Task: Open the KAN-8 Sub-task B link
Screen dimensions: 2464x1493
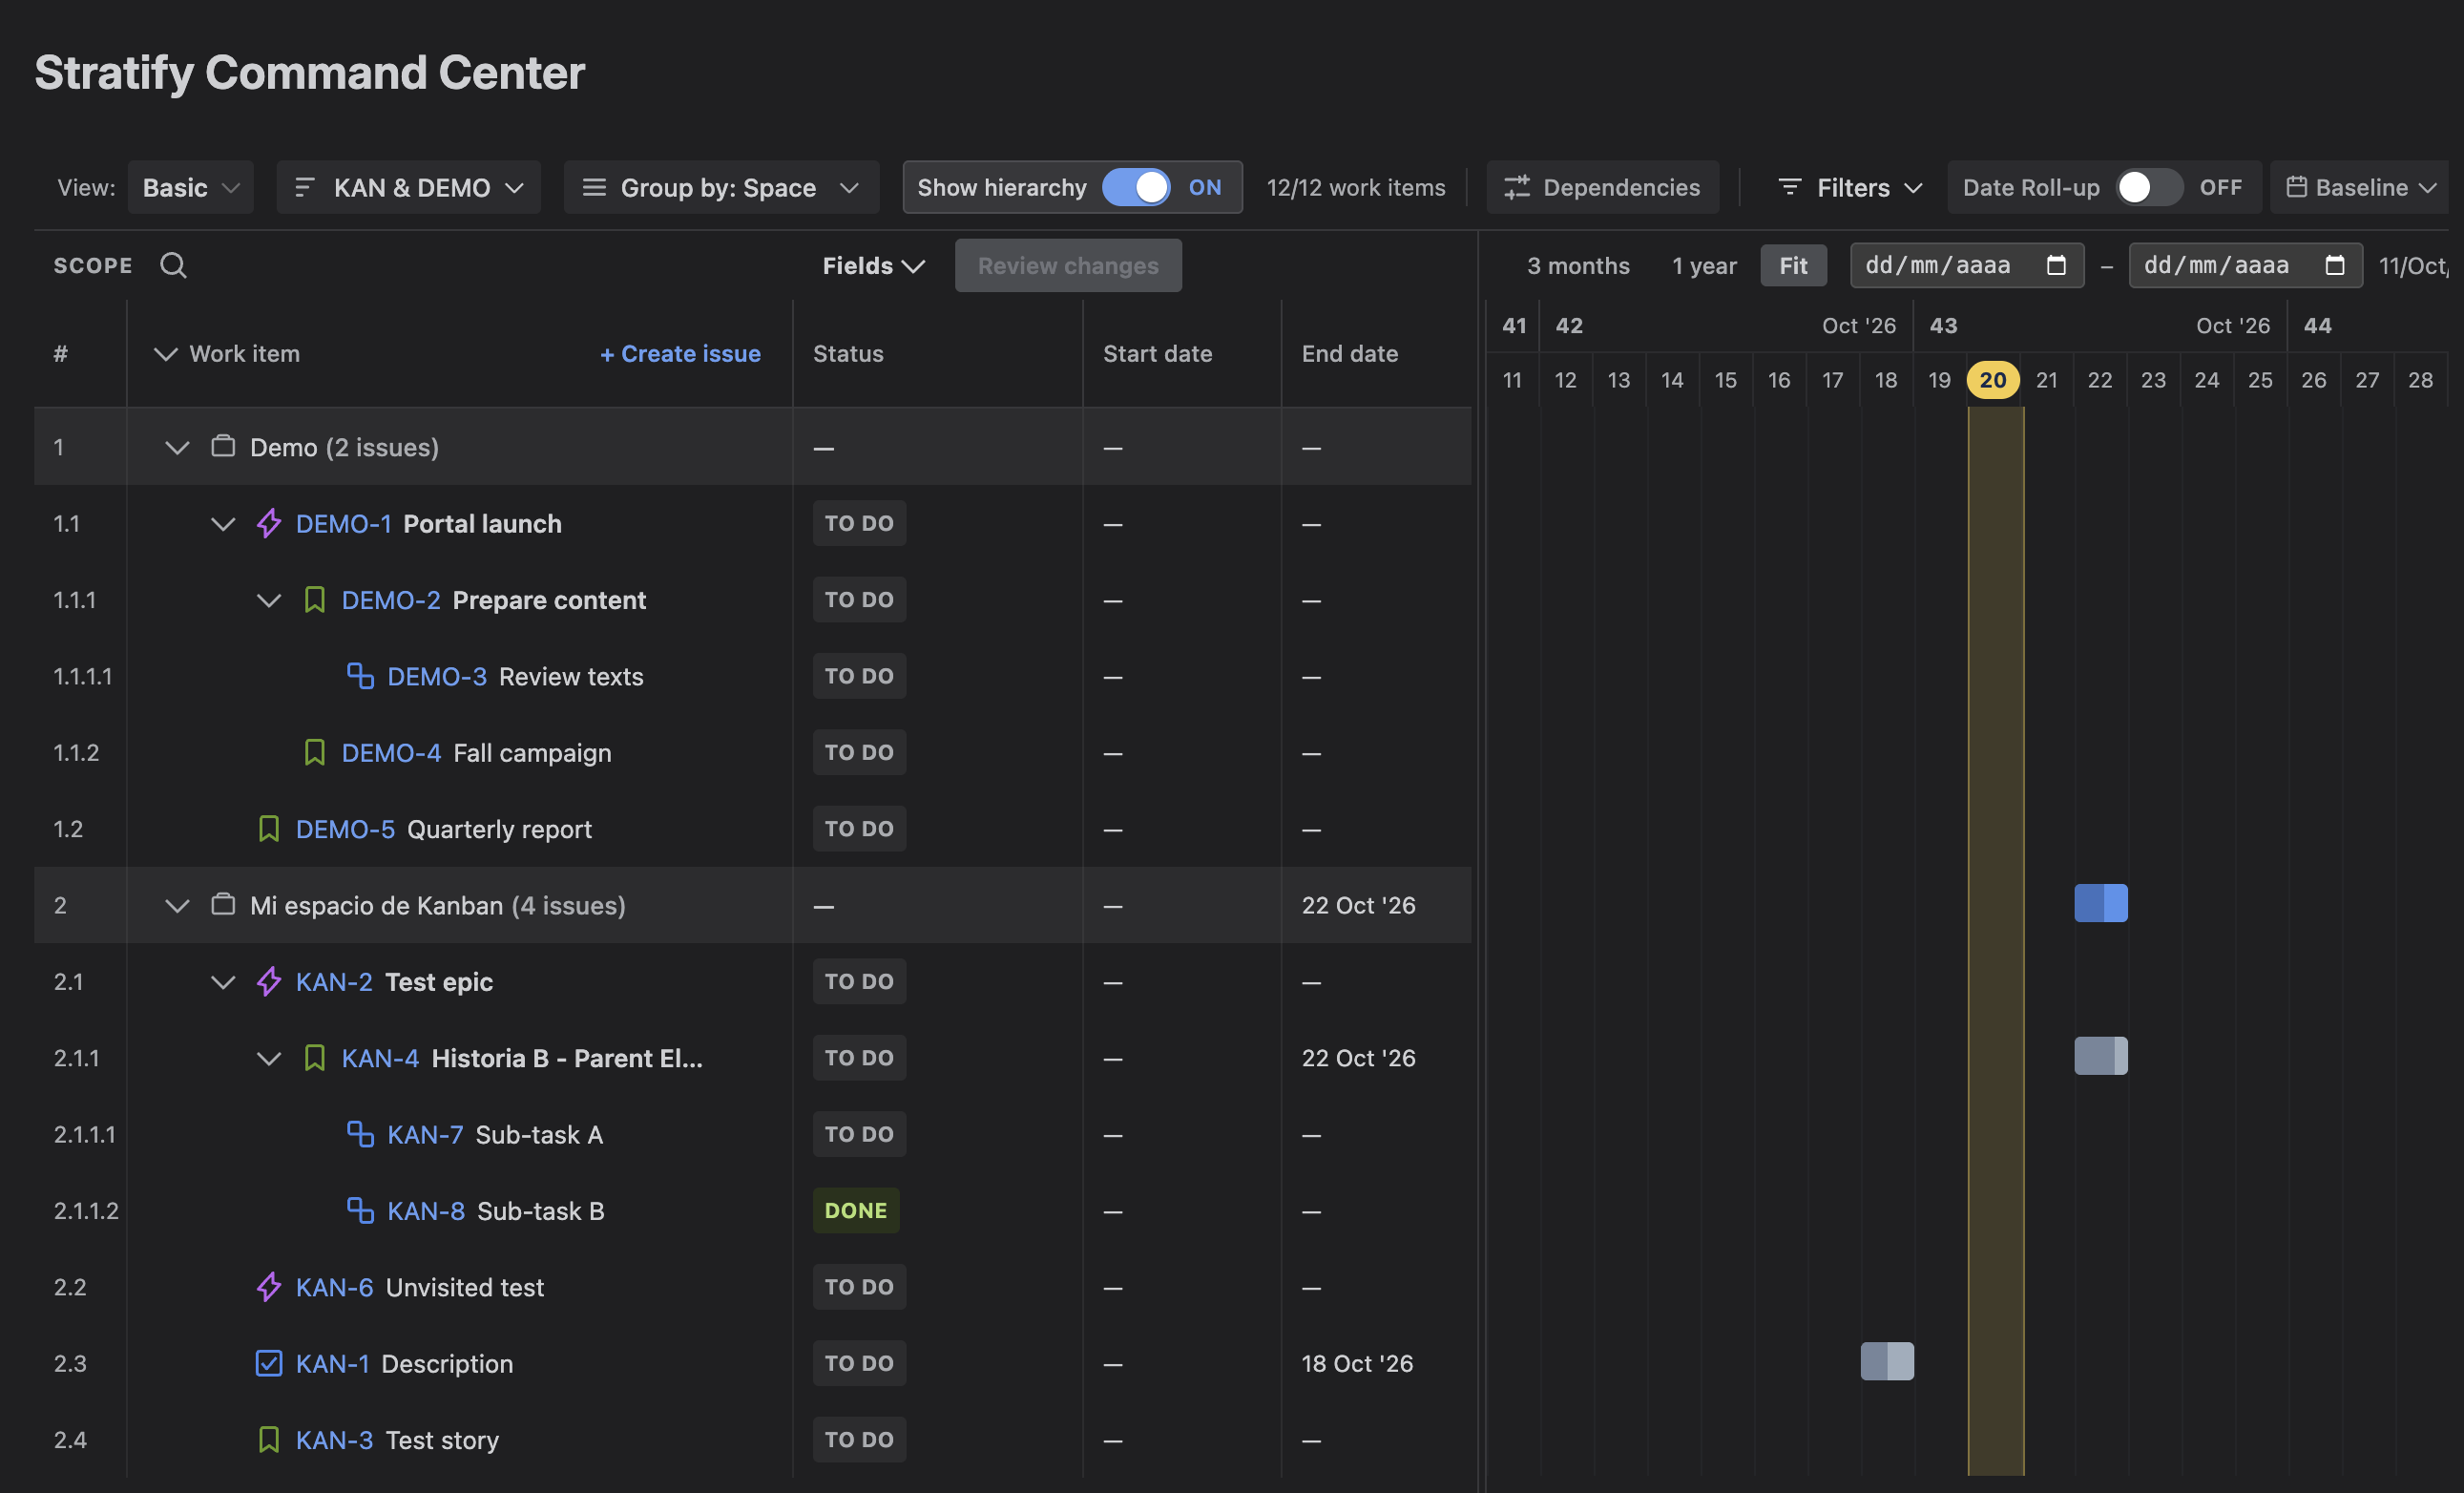Action: [425, 1210]
